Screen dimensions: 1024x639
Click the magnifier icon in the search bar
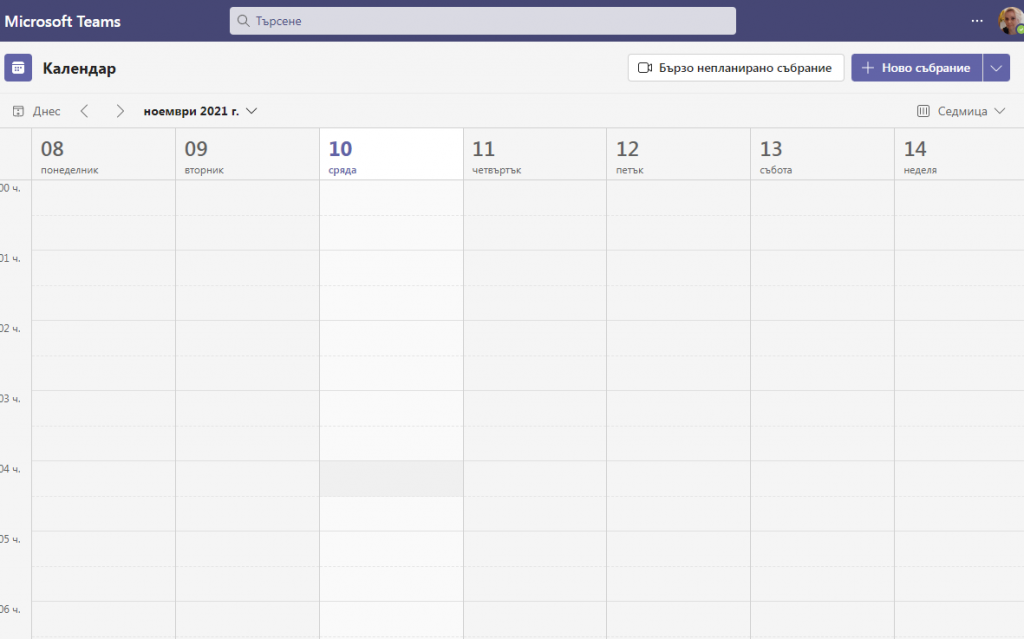point(243,21)
